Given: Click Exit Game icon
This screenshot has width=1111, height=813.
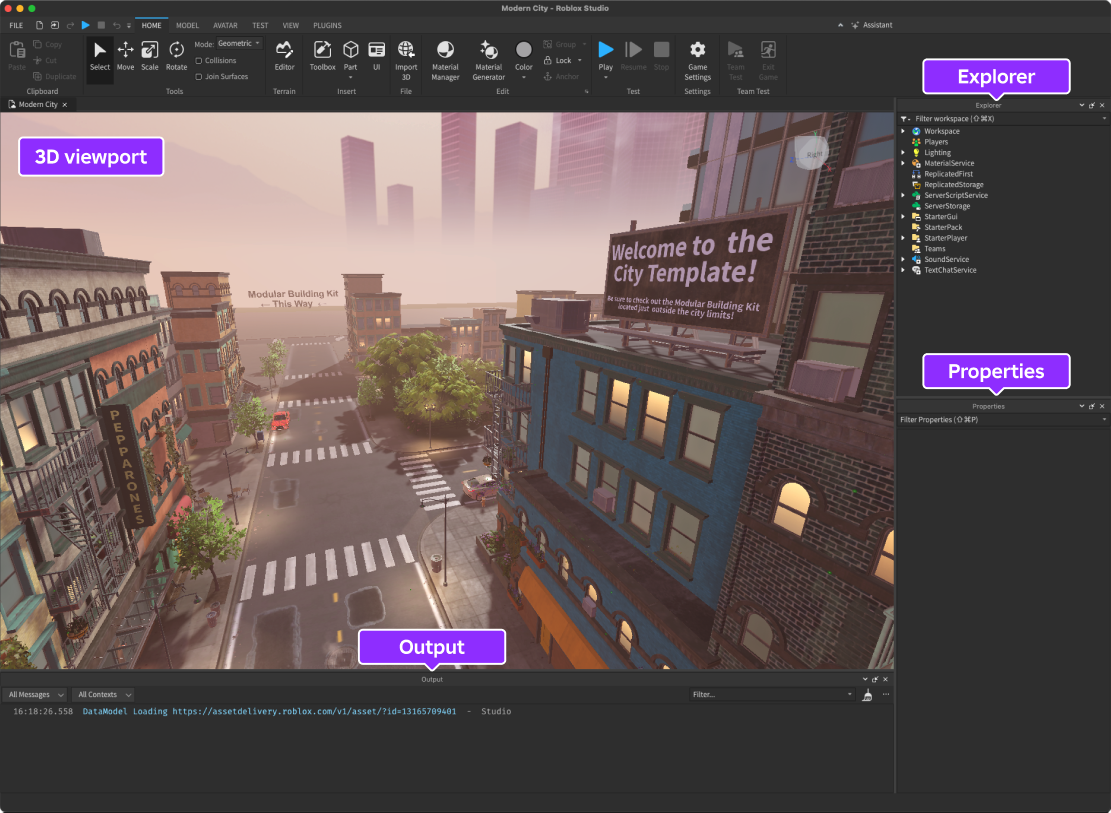Looking at the screenshot, I should tap(768, 50).
